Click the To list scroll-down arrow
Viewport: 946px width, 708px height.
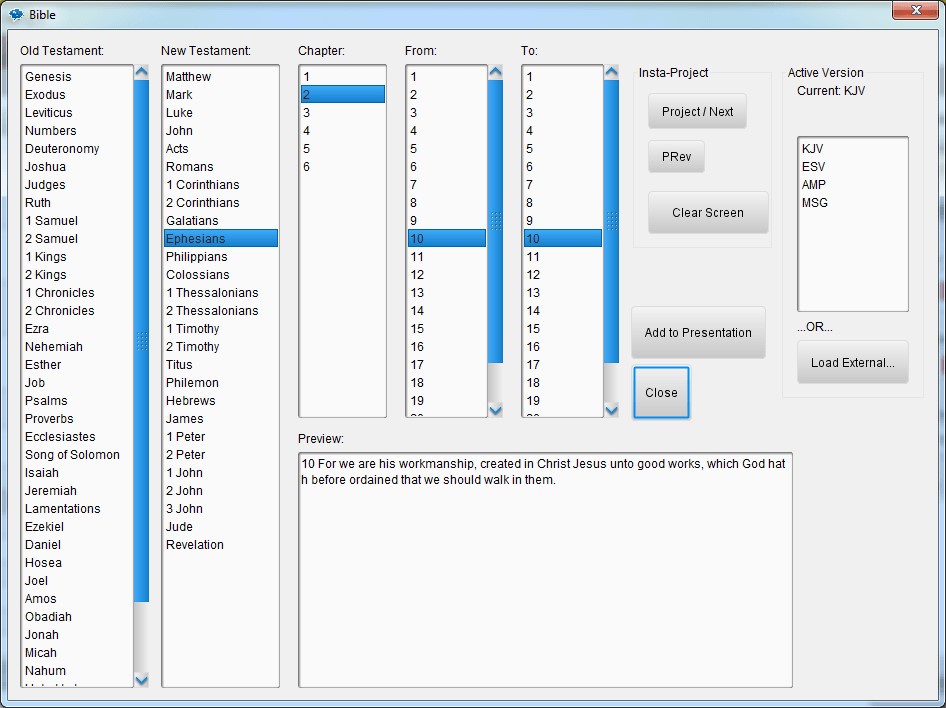point(611,409)
